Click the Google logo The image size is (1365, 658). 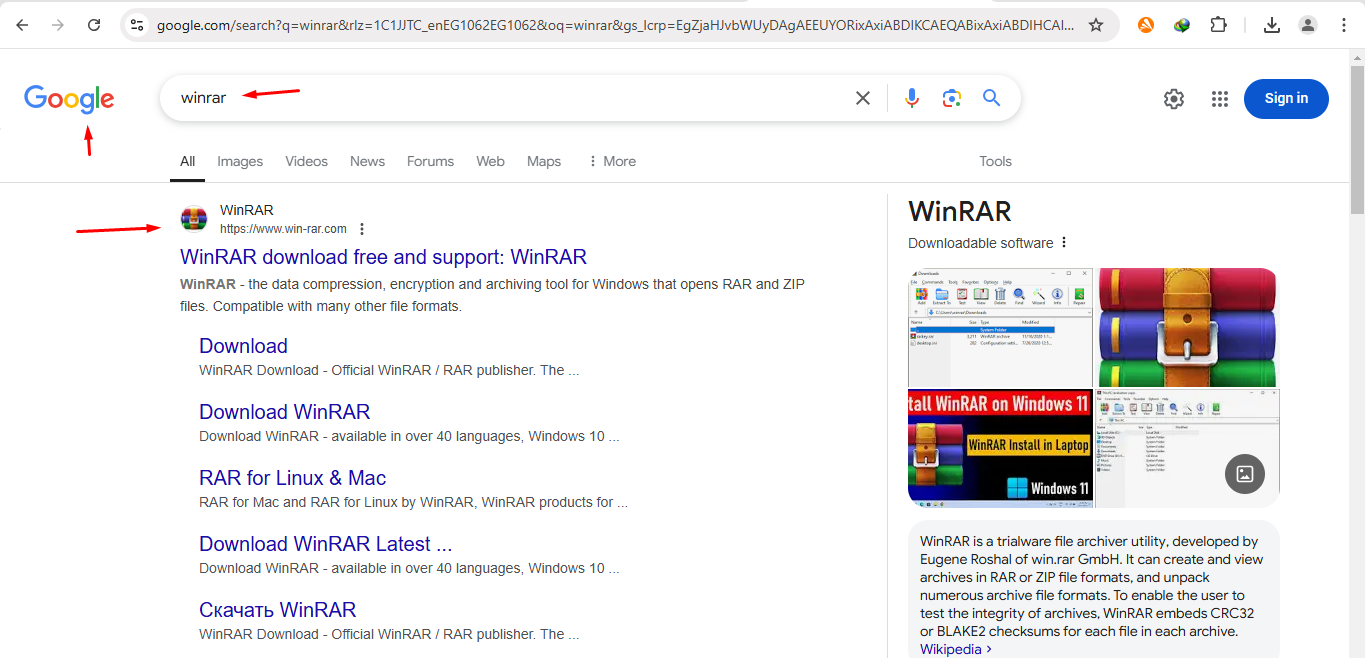[x=69, y=99]
